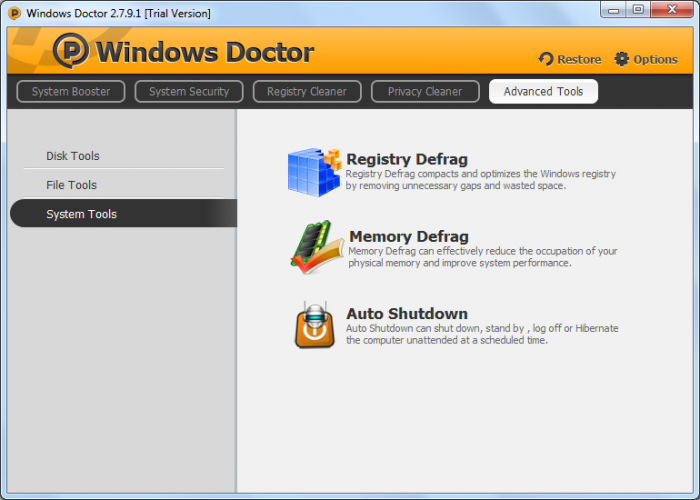The width and height of the screenshot is (700, 500).
Task: Choose File Tools in the sidebar
Action: tap(71, 185)
